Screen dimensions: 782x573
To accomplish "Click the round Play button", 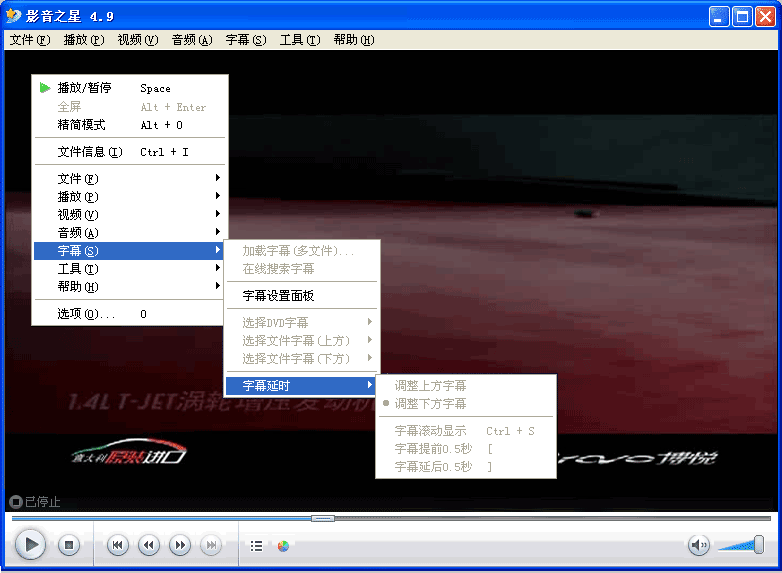I will click(x=30, y=545).
